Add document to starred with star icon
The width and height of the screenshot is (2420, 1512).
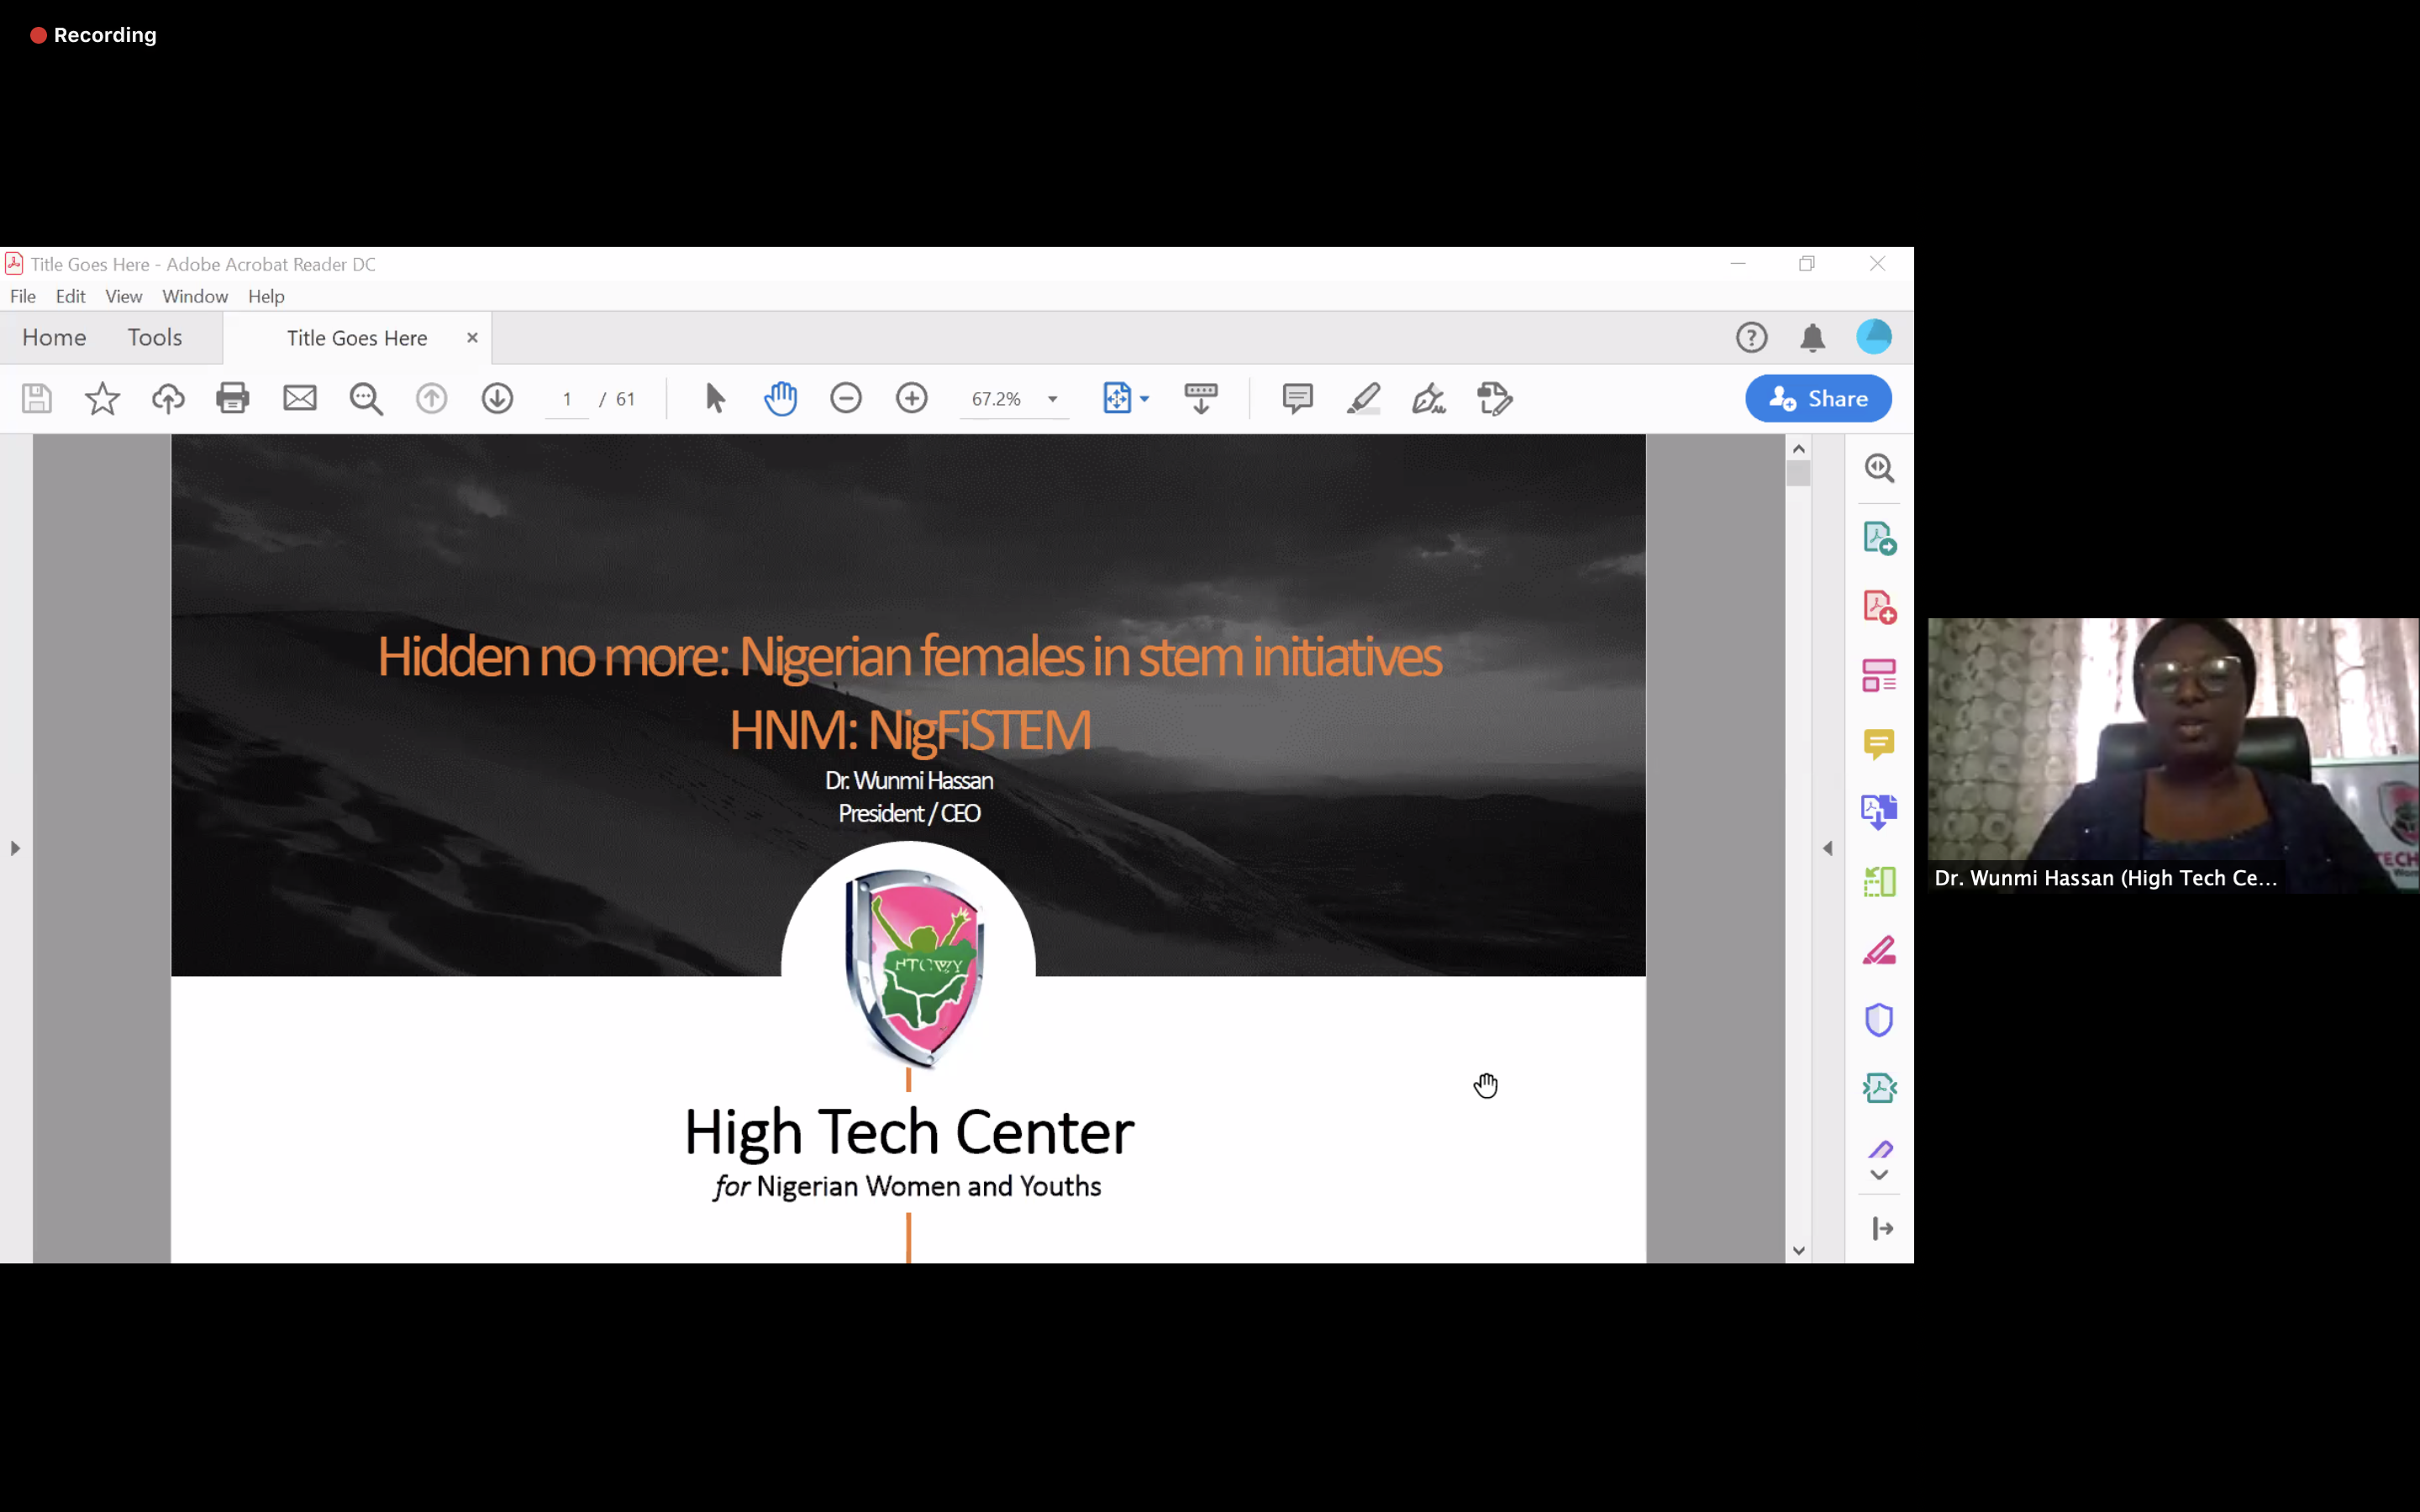click(x=102, y=399)
